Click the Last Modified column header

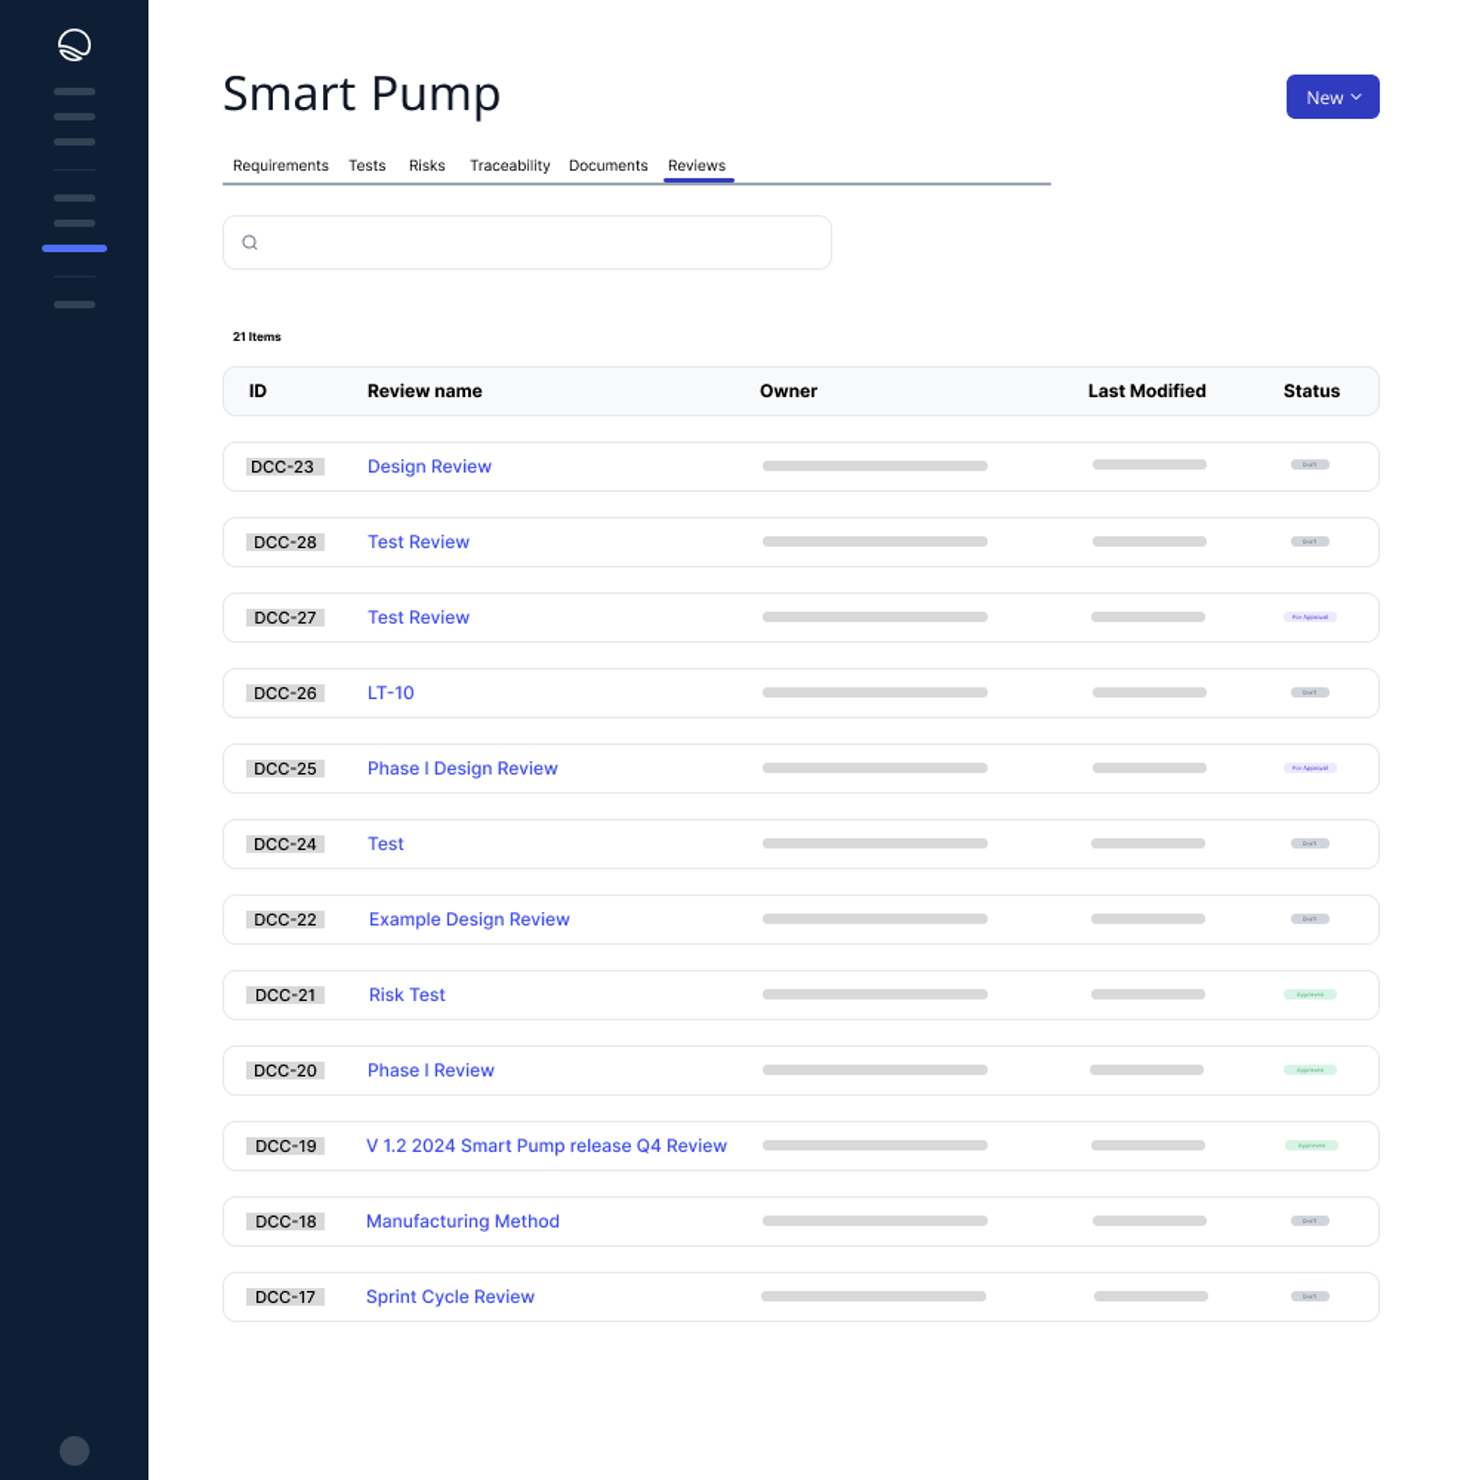point(1147,391)
